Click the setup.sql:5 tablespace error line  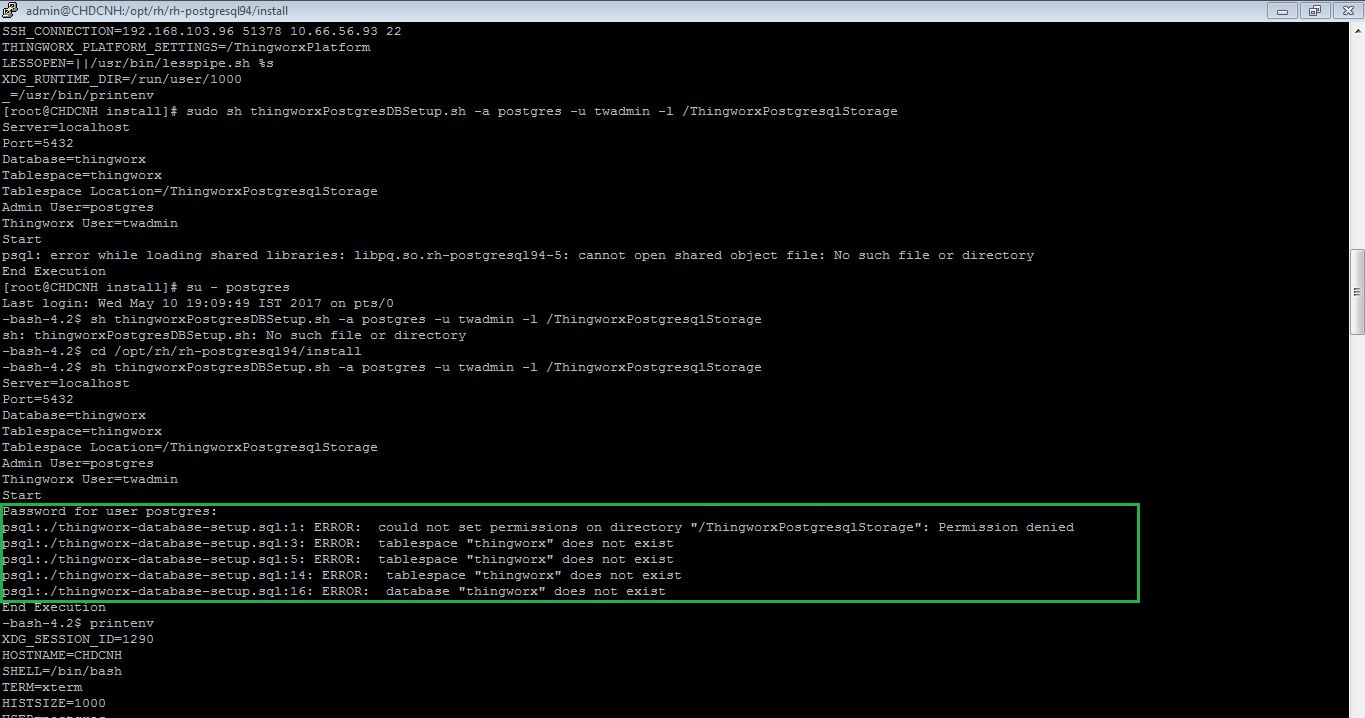tap(338, 559)
